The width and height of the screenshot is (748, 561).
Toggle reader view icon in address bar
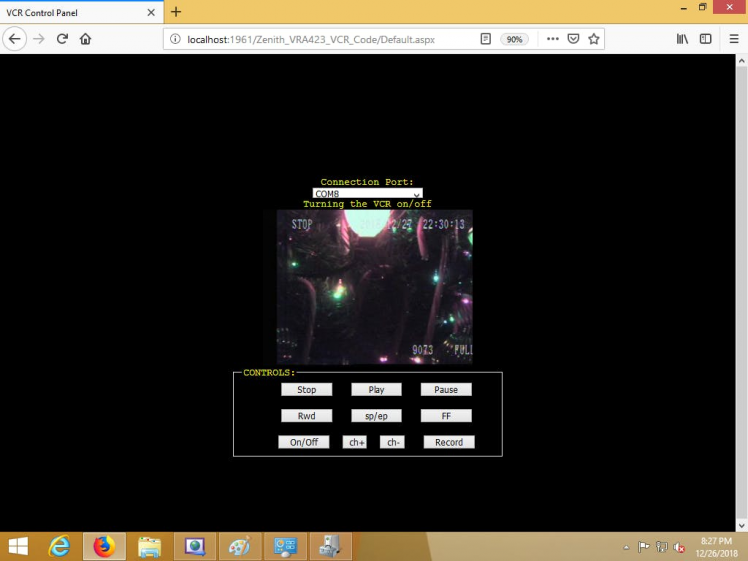(486, 39)
